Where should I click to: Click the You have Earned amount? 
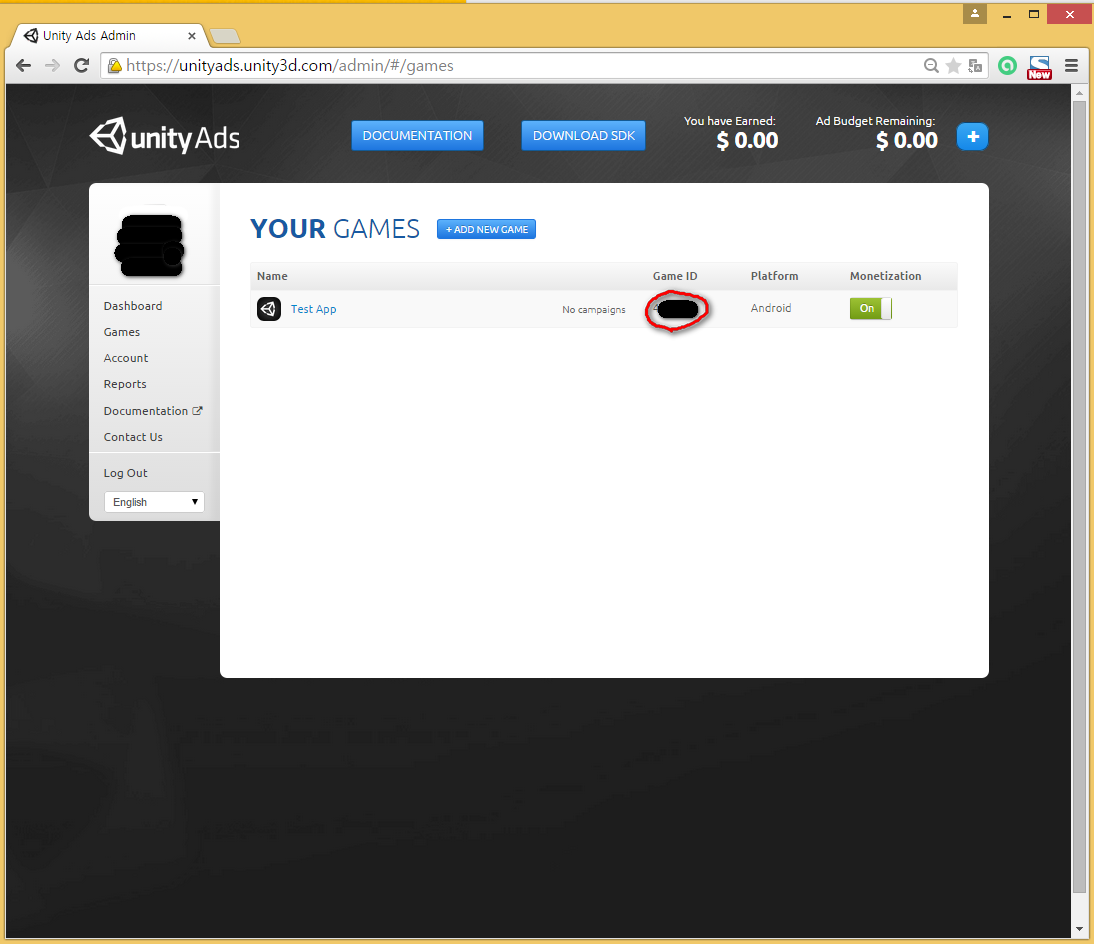(x=747, y=141)
